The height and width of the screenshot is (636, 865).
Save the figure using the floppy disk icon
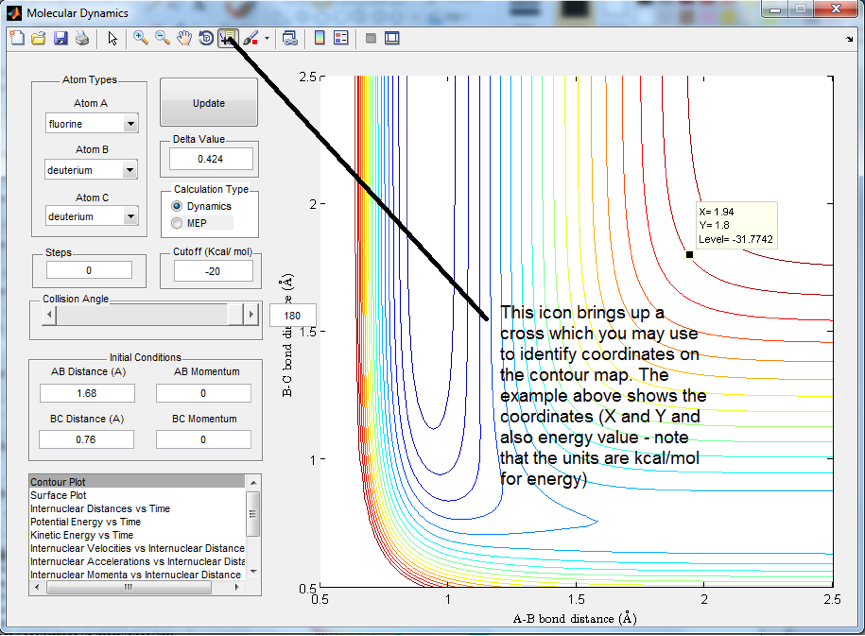[x=61, y=38]
